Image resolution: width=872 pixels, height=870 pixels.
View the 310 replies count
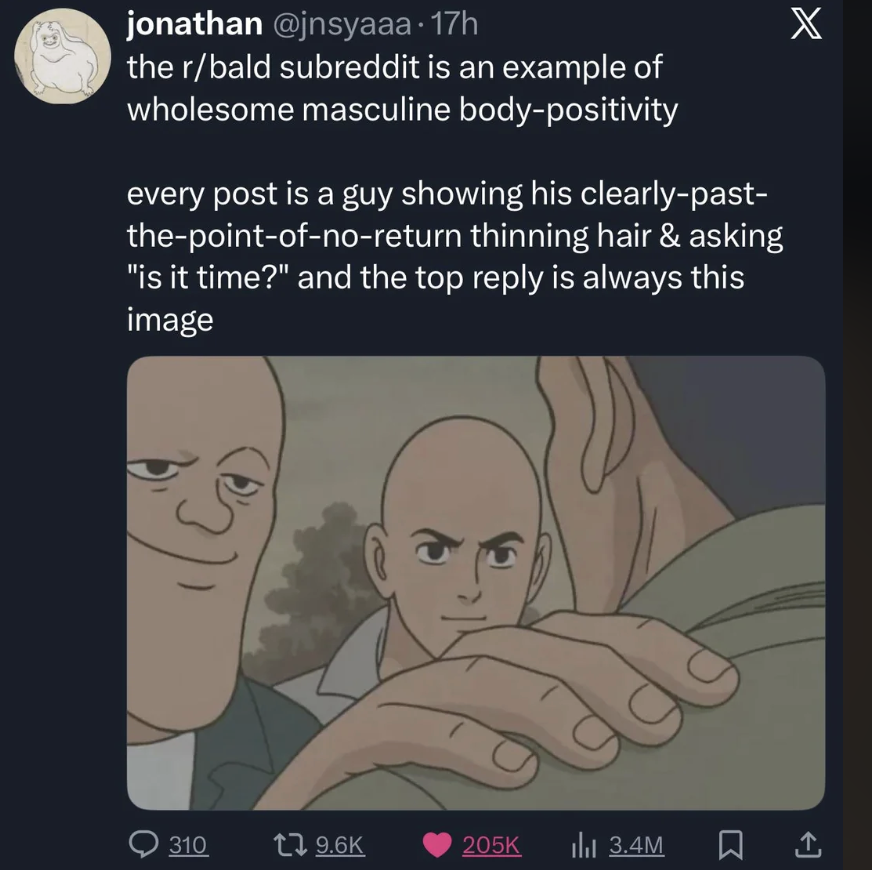click(188, 845)
